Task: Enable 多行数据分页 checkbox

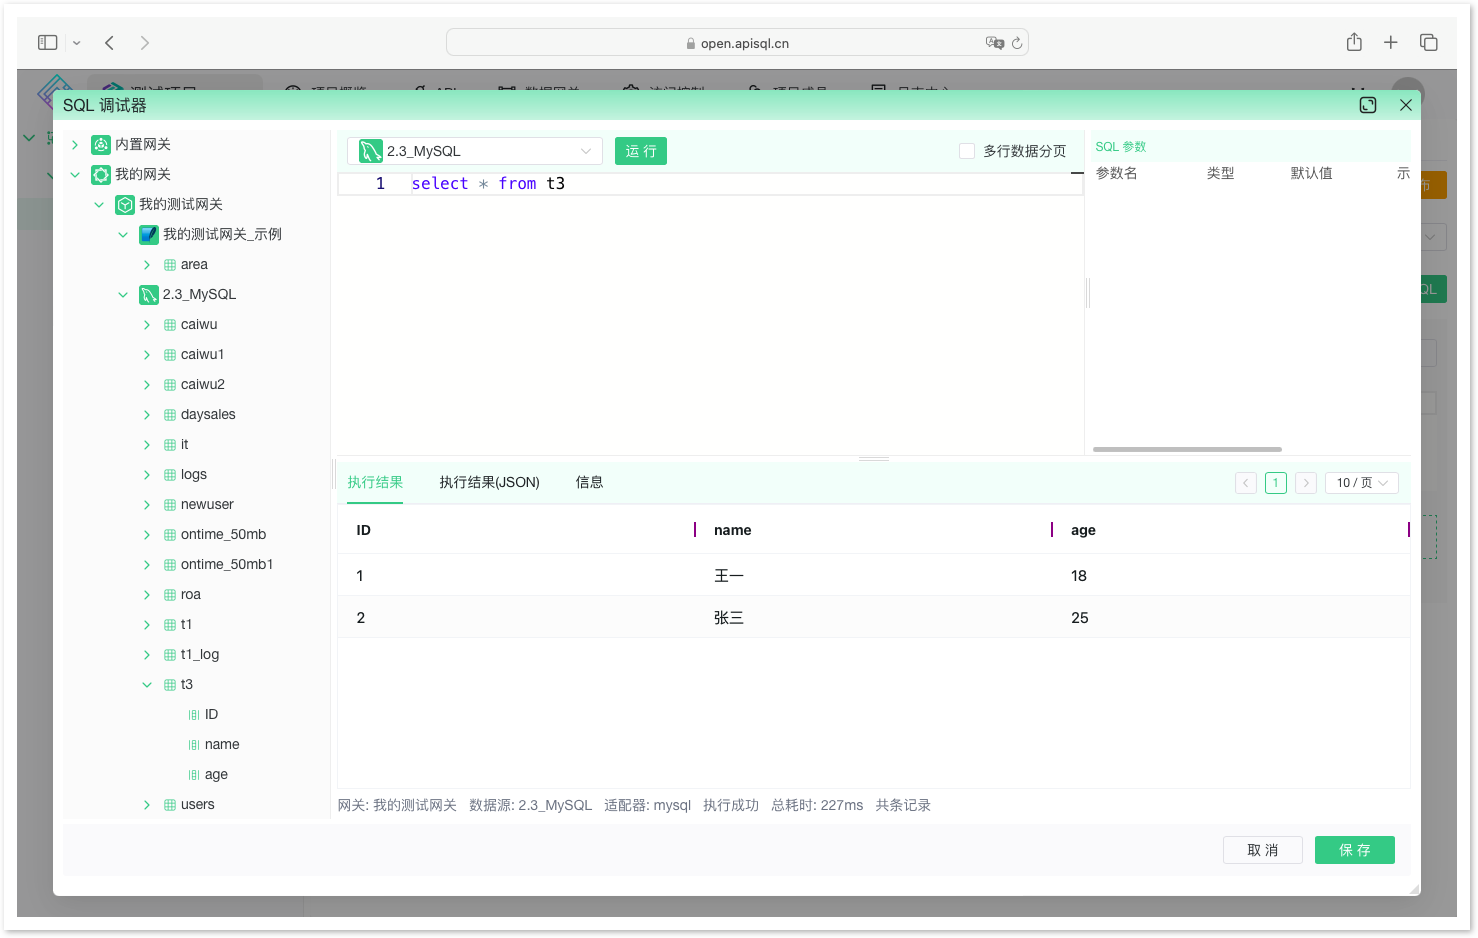Action: 967,151
